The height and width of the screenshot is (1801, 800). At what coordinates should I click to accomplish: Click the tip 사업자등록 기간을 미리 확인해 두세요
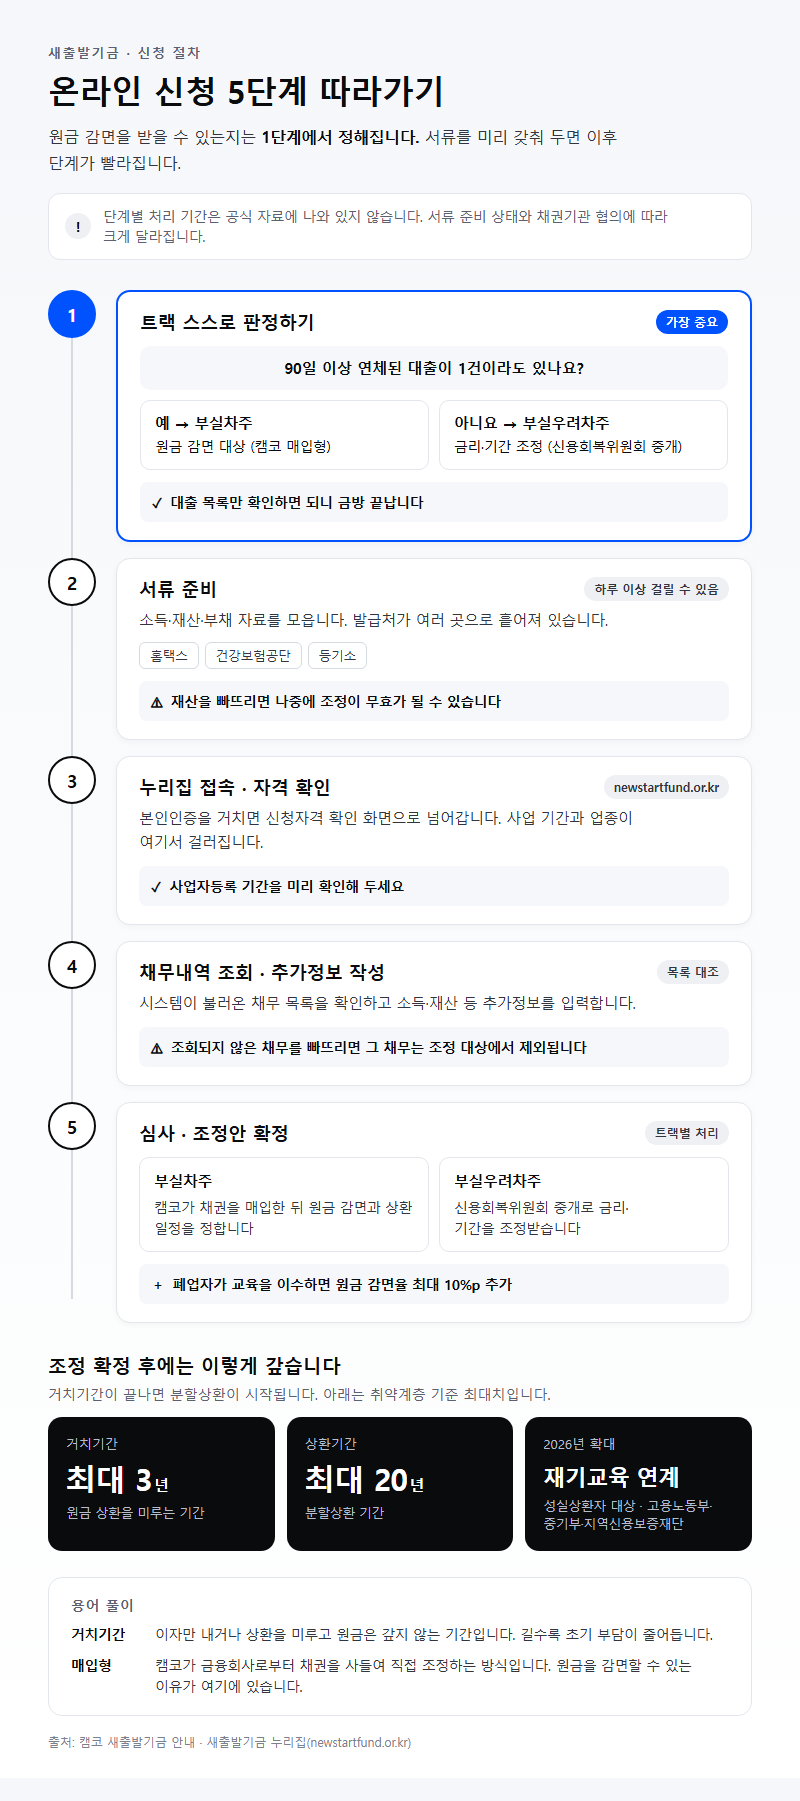[434, 886]
